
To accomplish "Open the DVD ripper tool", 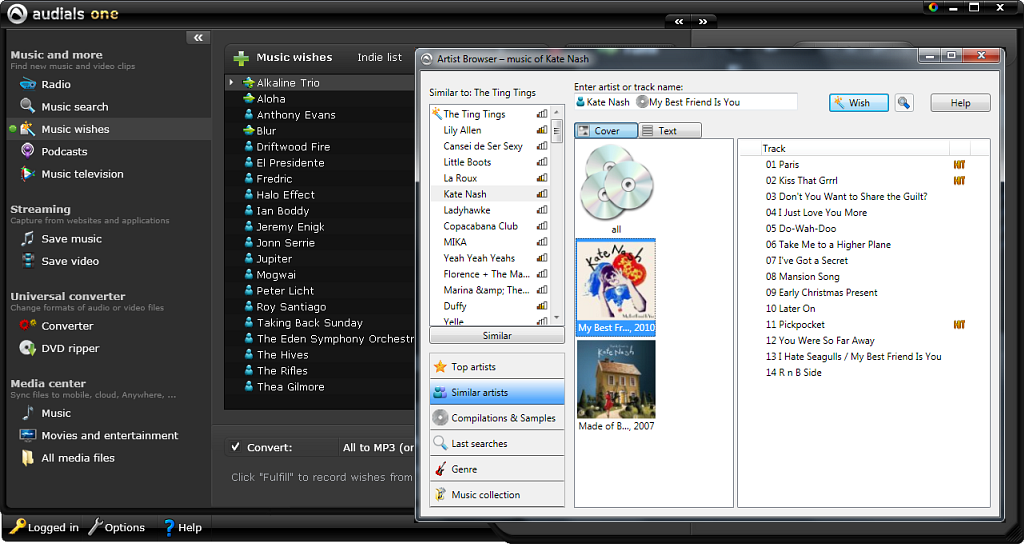I will tap(59, 349).
